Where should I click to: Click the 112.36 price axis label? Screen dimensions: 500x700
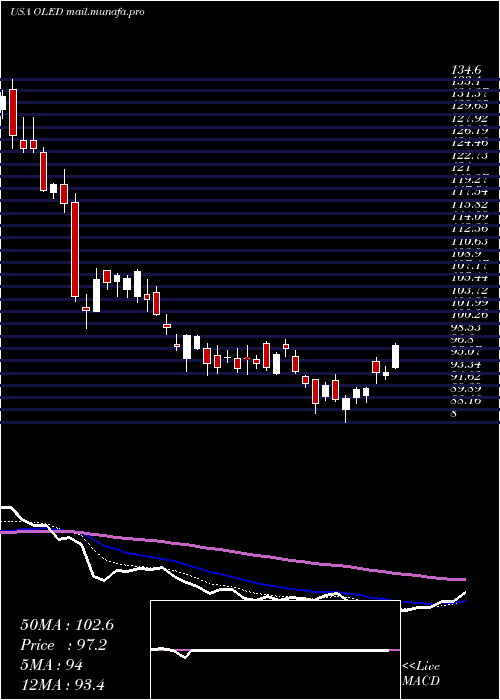pyautogui.click(x=470, y=229)
